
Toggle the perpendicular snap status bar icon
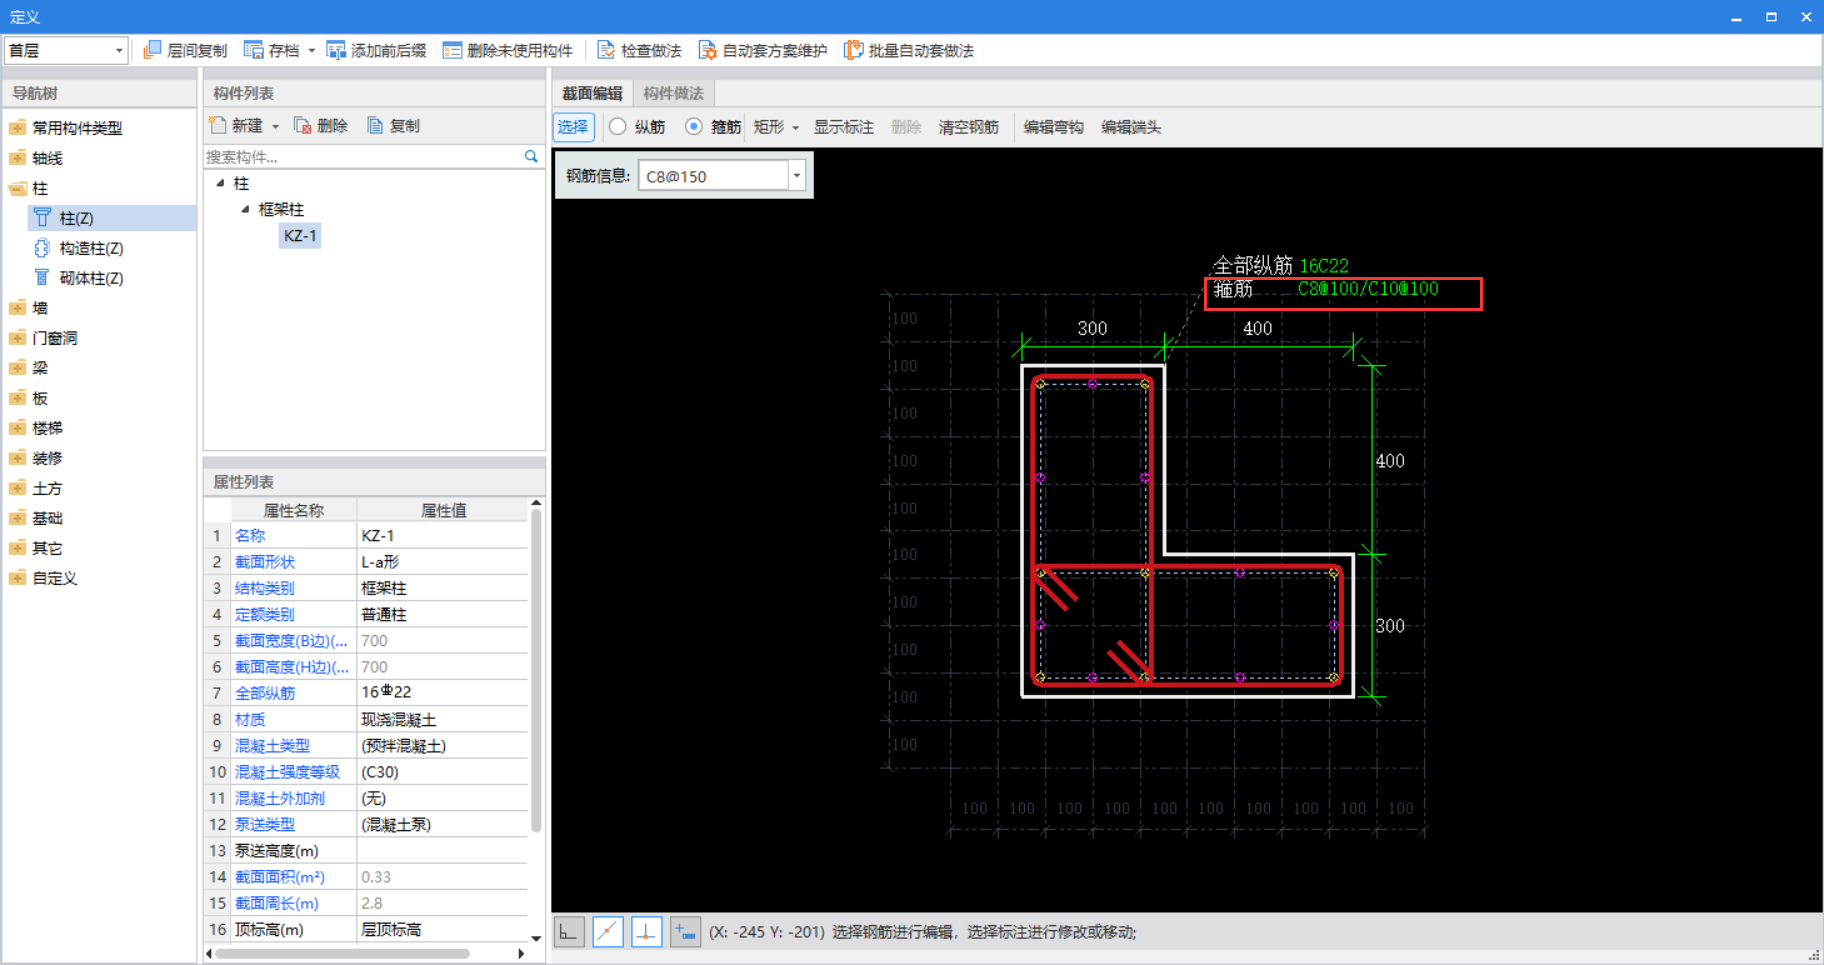[x=647, y=932]
